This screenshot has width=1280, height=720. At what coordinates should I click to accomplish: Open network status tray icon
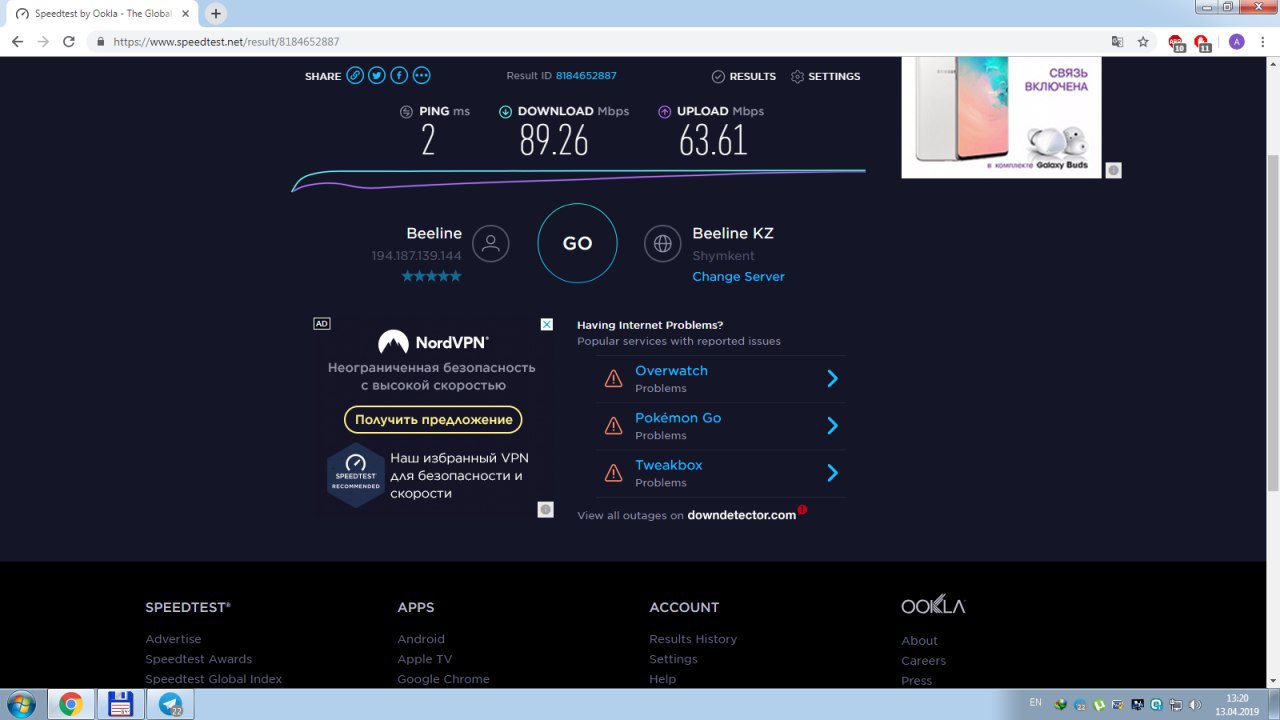(x=1175, y=705)
